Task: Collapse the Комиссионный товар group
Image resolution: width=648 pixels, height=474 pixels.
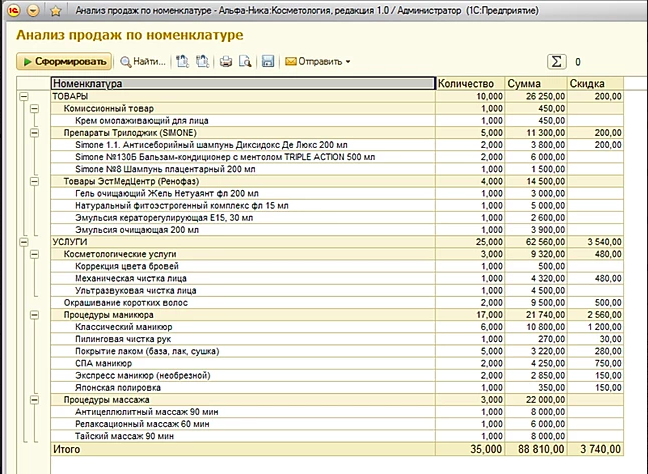Action: tap(34, 108)
